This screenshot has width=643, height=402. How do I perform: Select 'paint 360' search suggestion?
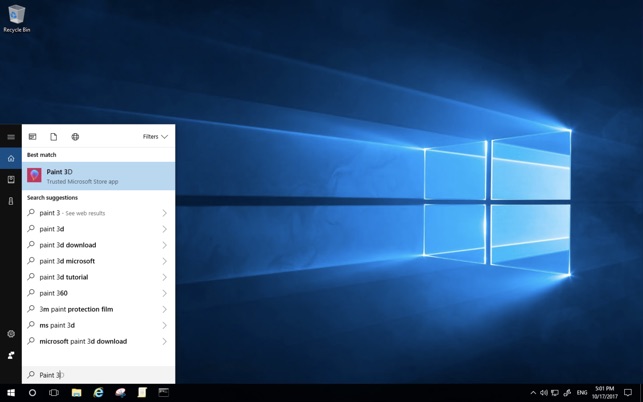click(x=54, y=293)
